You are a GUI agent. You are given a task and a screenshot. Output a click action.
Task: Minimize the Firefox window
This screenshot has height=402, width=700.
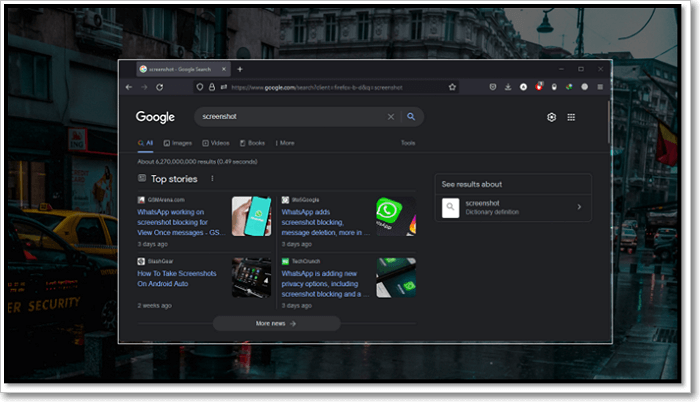[561, 69]
